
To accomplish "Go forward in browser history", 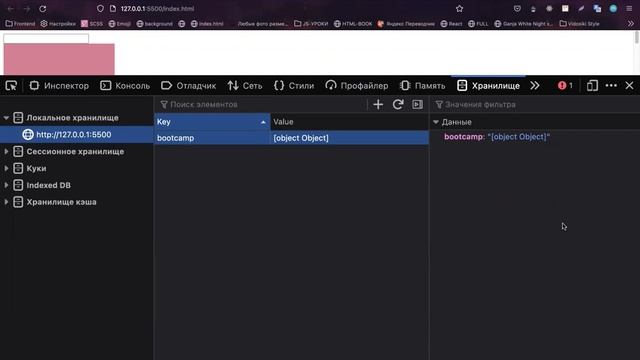I will (27, 9).
